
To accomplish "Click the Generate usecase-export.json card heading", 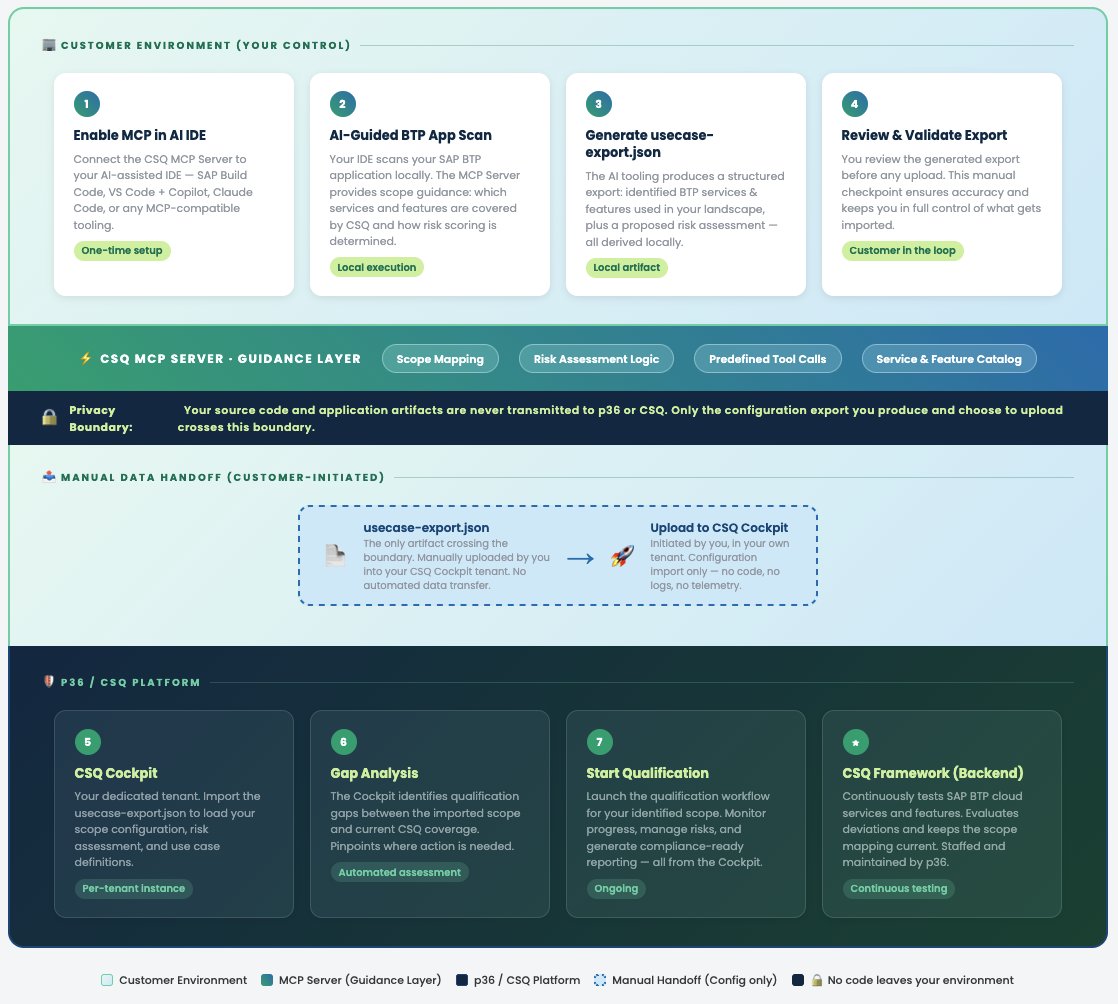I will tap(650, 143).
